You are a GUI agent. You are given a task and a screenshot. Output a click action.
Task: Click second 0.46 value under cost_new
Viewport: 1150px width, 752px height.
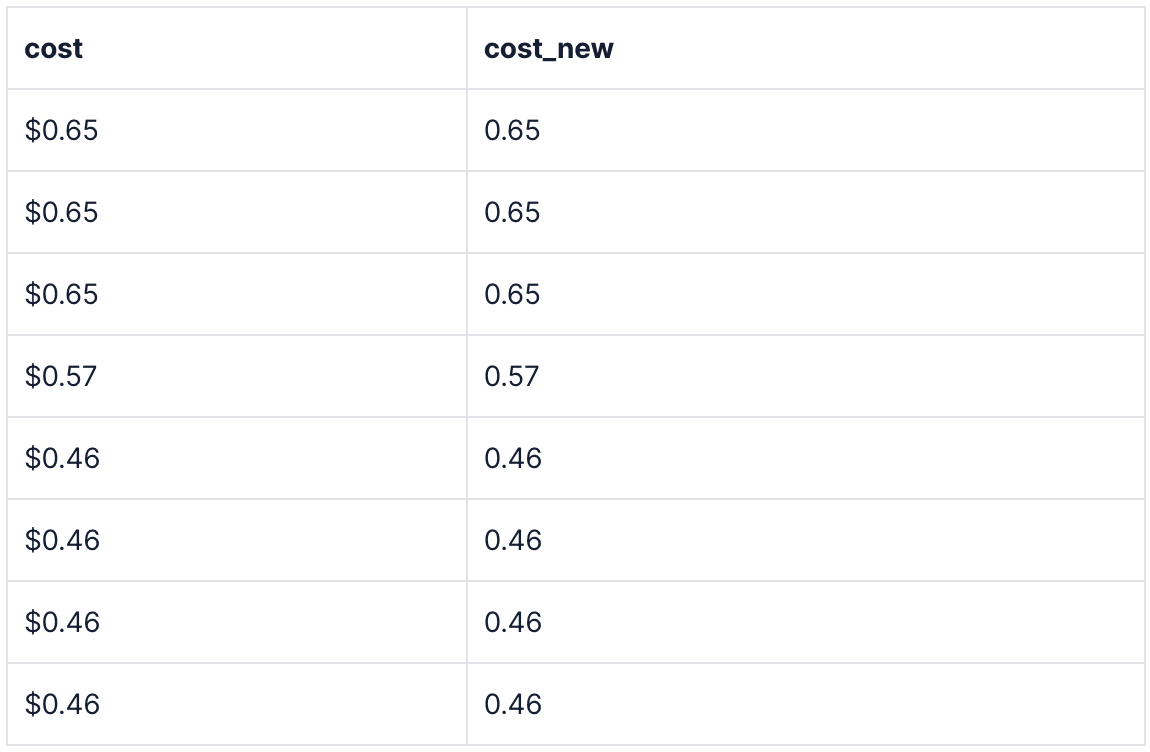click(x=512, y=541)
